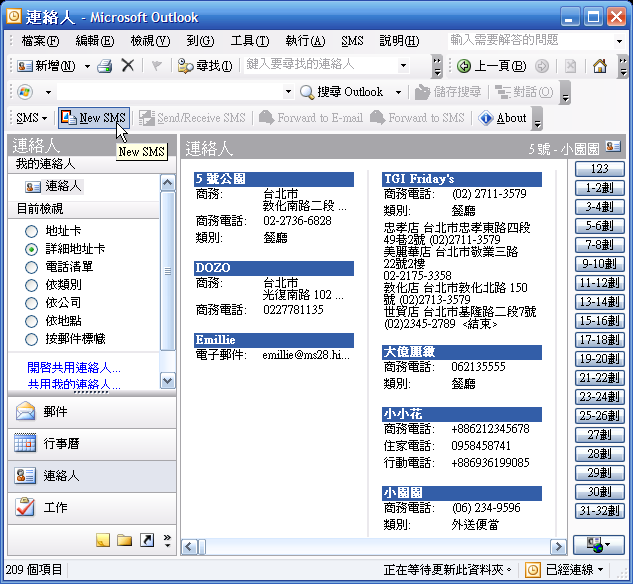
Task: Select the 依地點 view radio button
Action: [x=31, y=321]
